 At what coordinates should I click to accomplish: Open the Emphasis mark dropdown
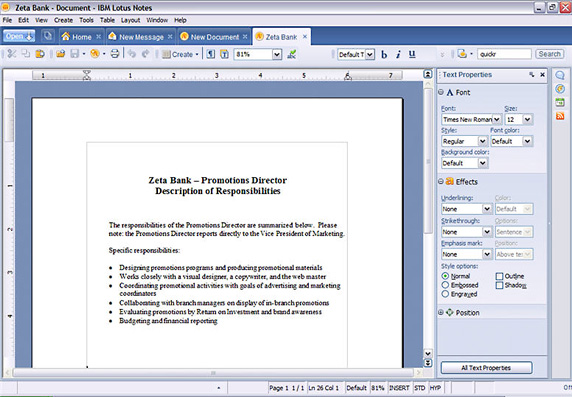[x=487, y=254]
